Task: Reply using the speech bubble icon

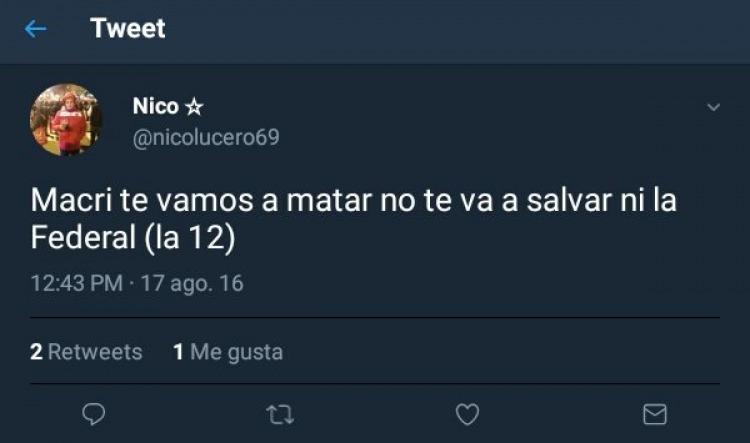Action: click(x=94, y=414)
